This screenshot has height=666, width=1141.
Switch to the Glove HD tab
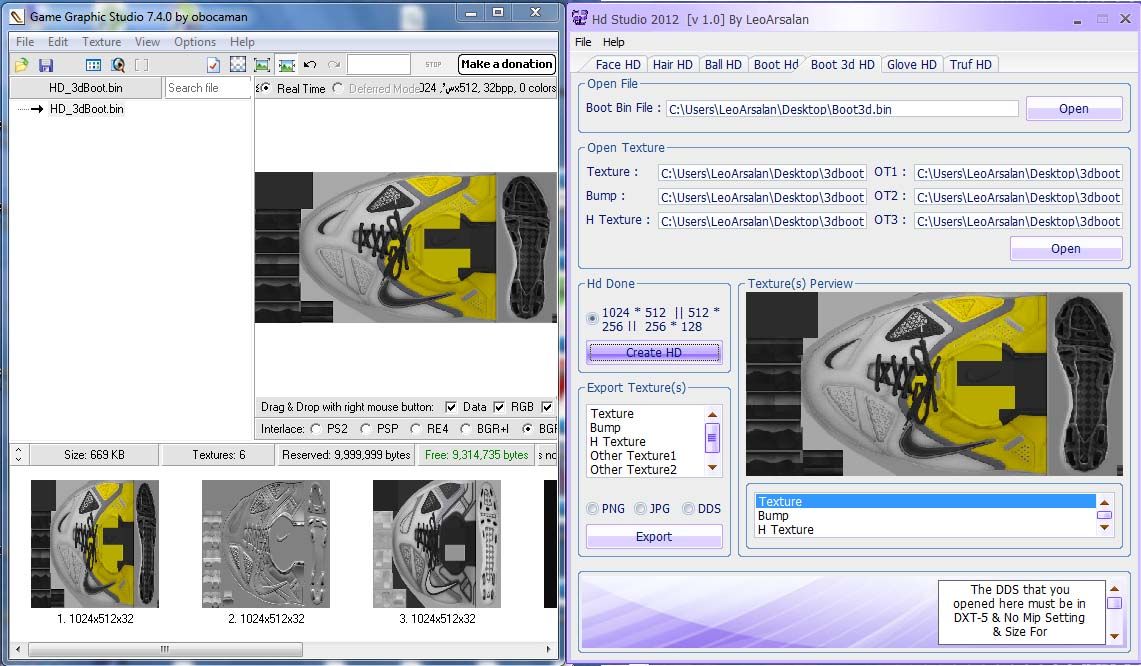[x=911, y=64]
